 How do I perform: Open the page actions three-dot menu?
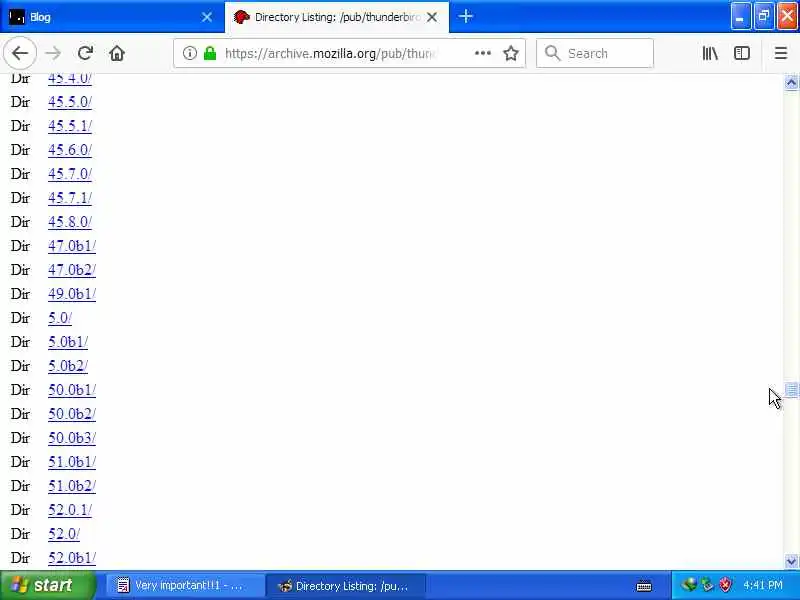tap(483, 53)
